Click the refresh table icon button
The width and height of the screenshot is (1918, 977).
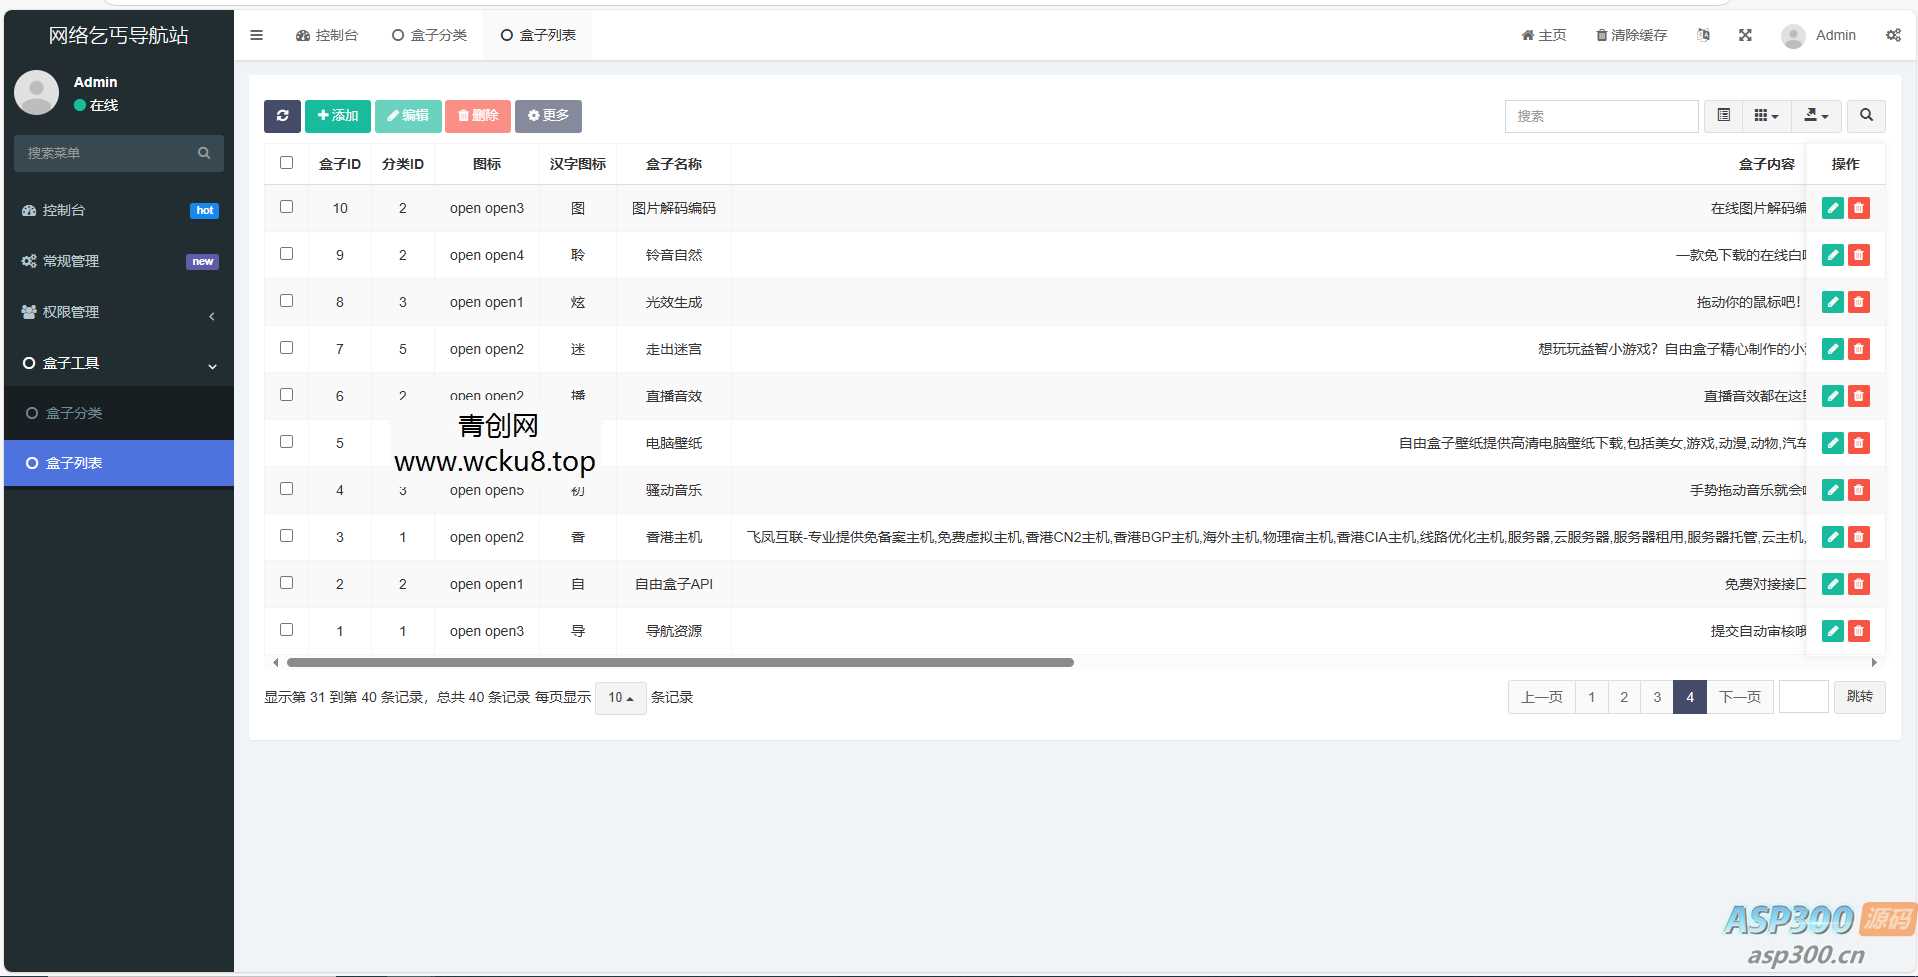tap(282, 116)
